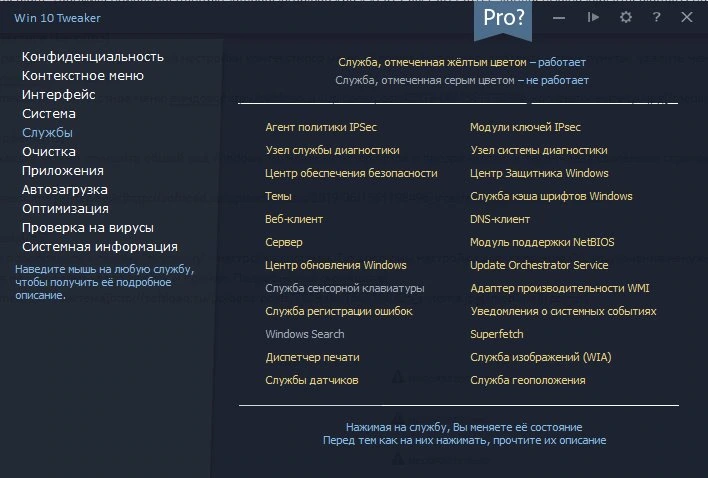This screenshot has width=708, height=478.
Task: Open the Контекстное меню section
Action: point(83,76)
